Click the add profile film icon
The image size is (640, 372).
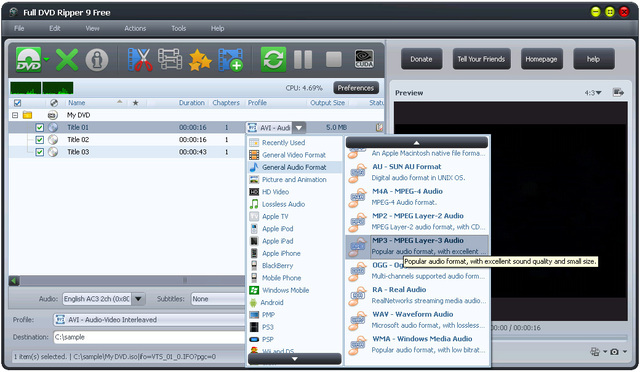231,60
